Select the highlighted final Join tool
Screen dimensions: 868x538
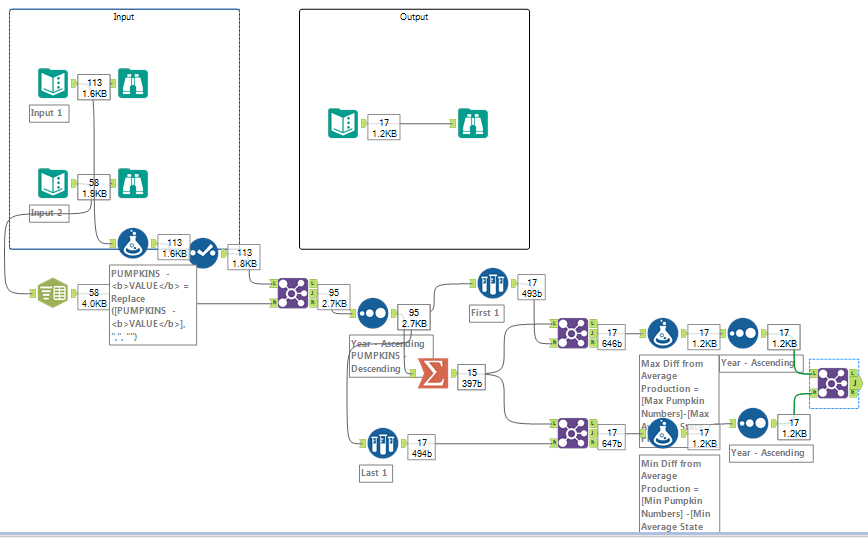[x=833, y=383]
